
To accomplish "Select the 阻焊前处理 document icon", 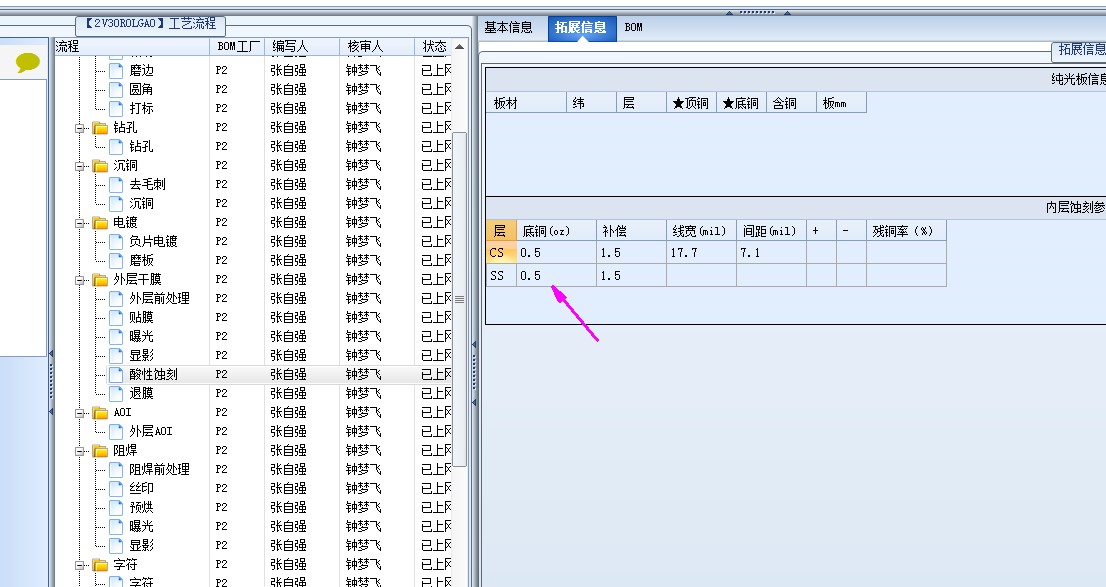I will pyautogui.click(x=116, y=469).
